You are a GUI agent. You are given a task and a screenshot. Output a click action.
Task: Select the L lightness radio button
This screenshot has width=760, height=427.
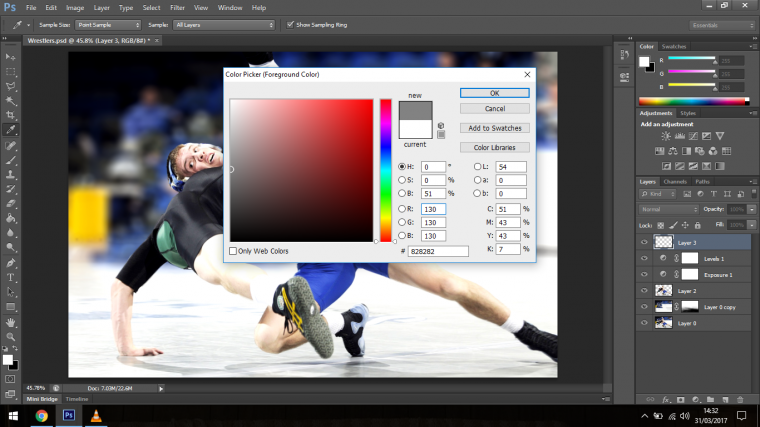click(477, 166)
